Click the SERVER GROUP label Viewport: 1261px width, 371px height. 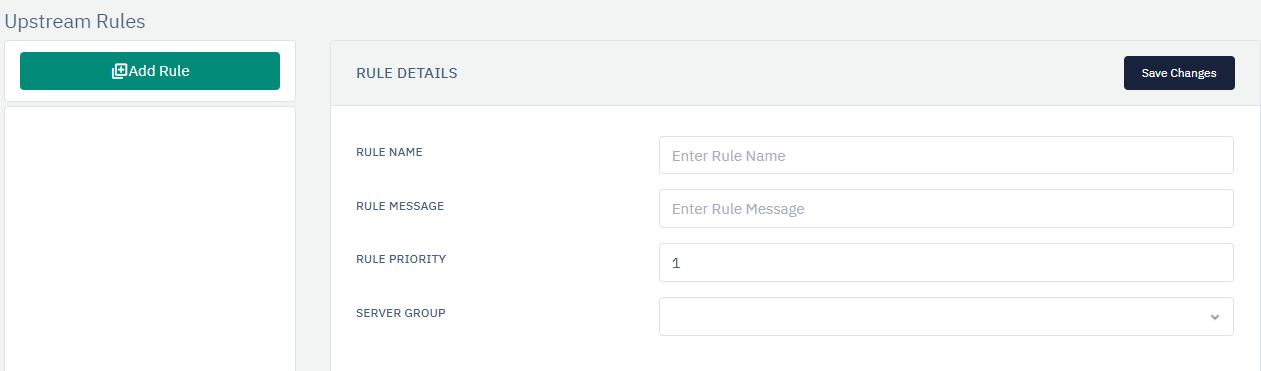tap(401, 313)
